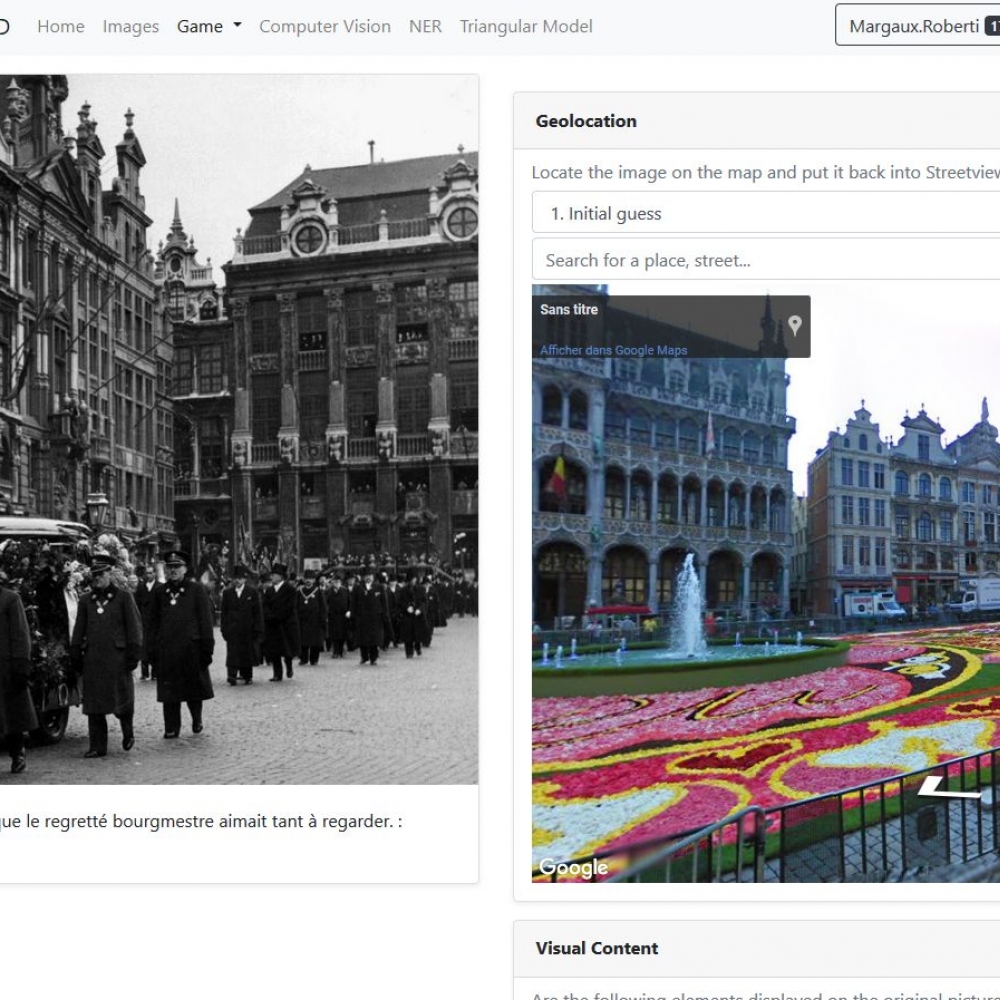
Task: Follow the 'Afficher dans Google Maps' link
Action: 613,350
